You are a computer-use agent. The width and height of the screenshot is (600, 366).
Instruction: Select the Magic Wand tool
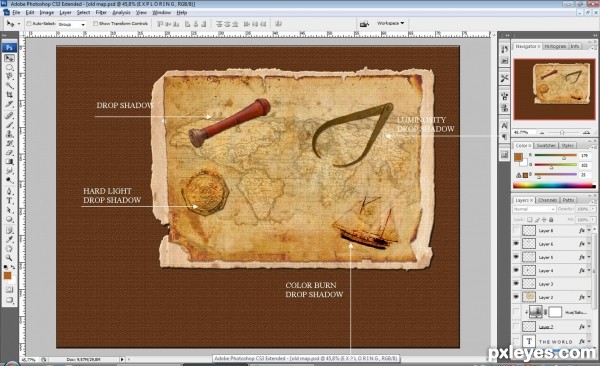click(x=9, y=86)
